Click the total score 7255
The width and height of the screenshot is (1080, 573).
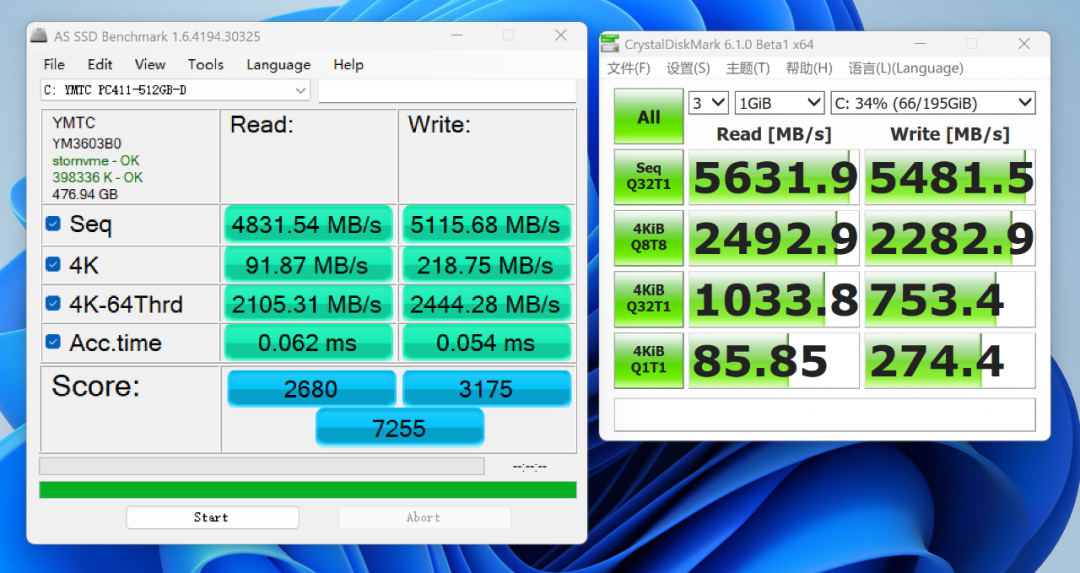399,428
